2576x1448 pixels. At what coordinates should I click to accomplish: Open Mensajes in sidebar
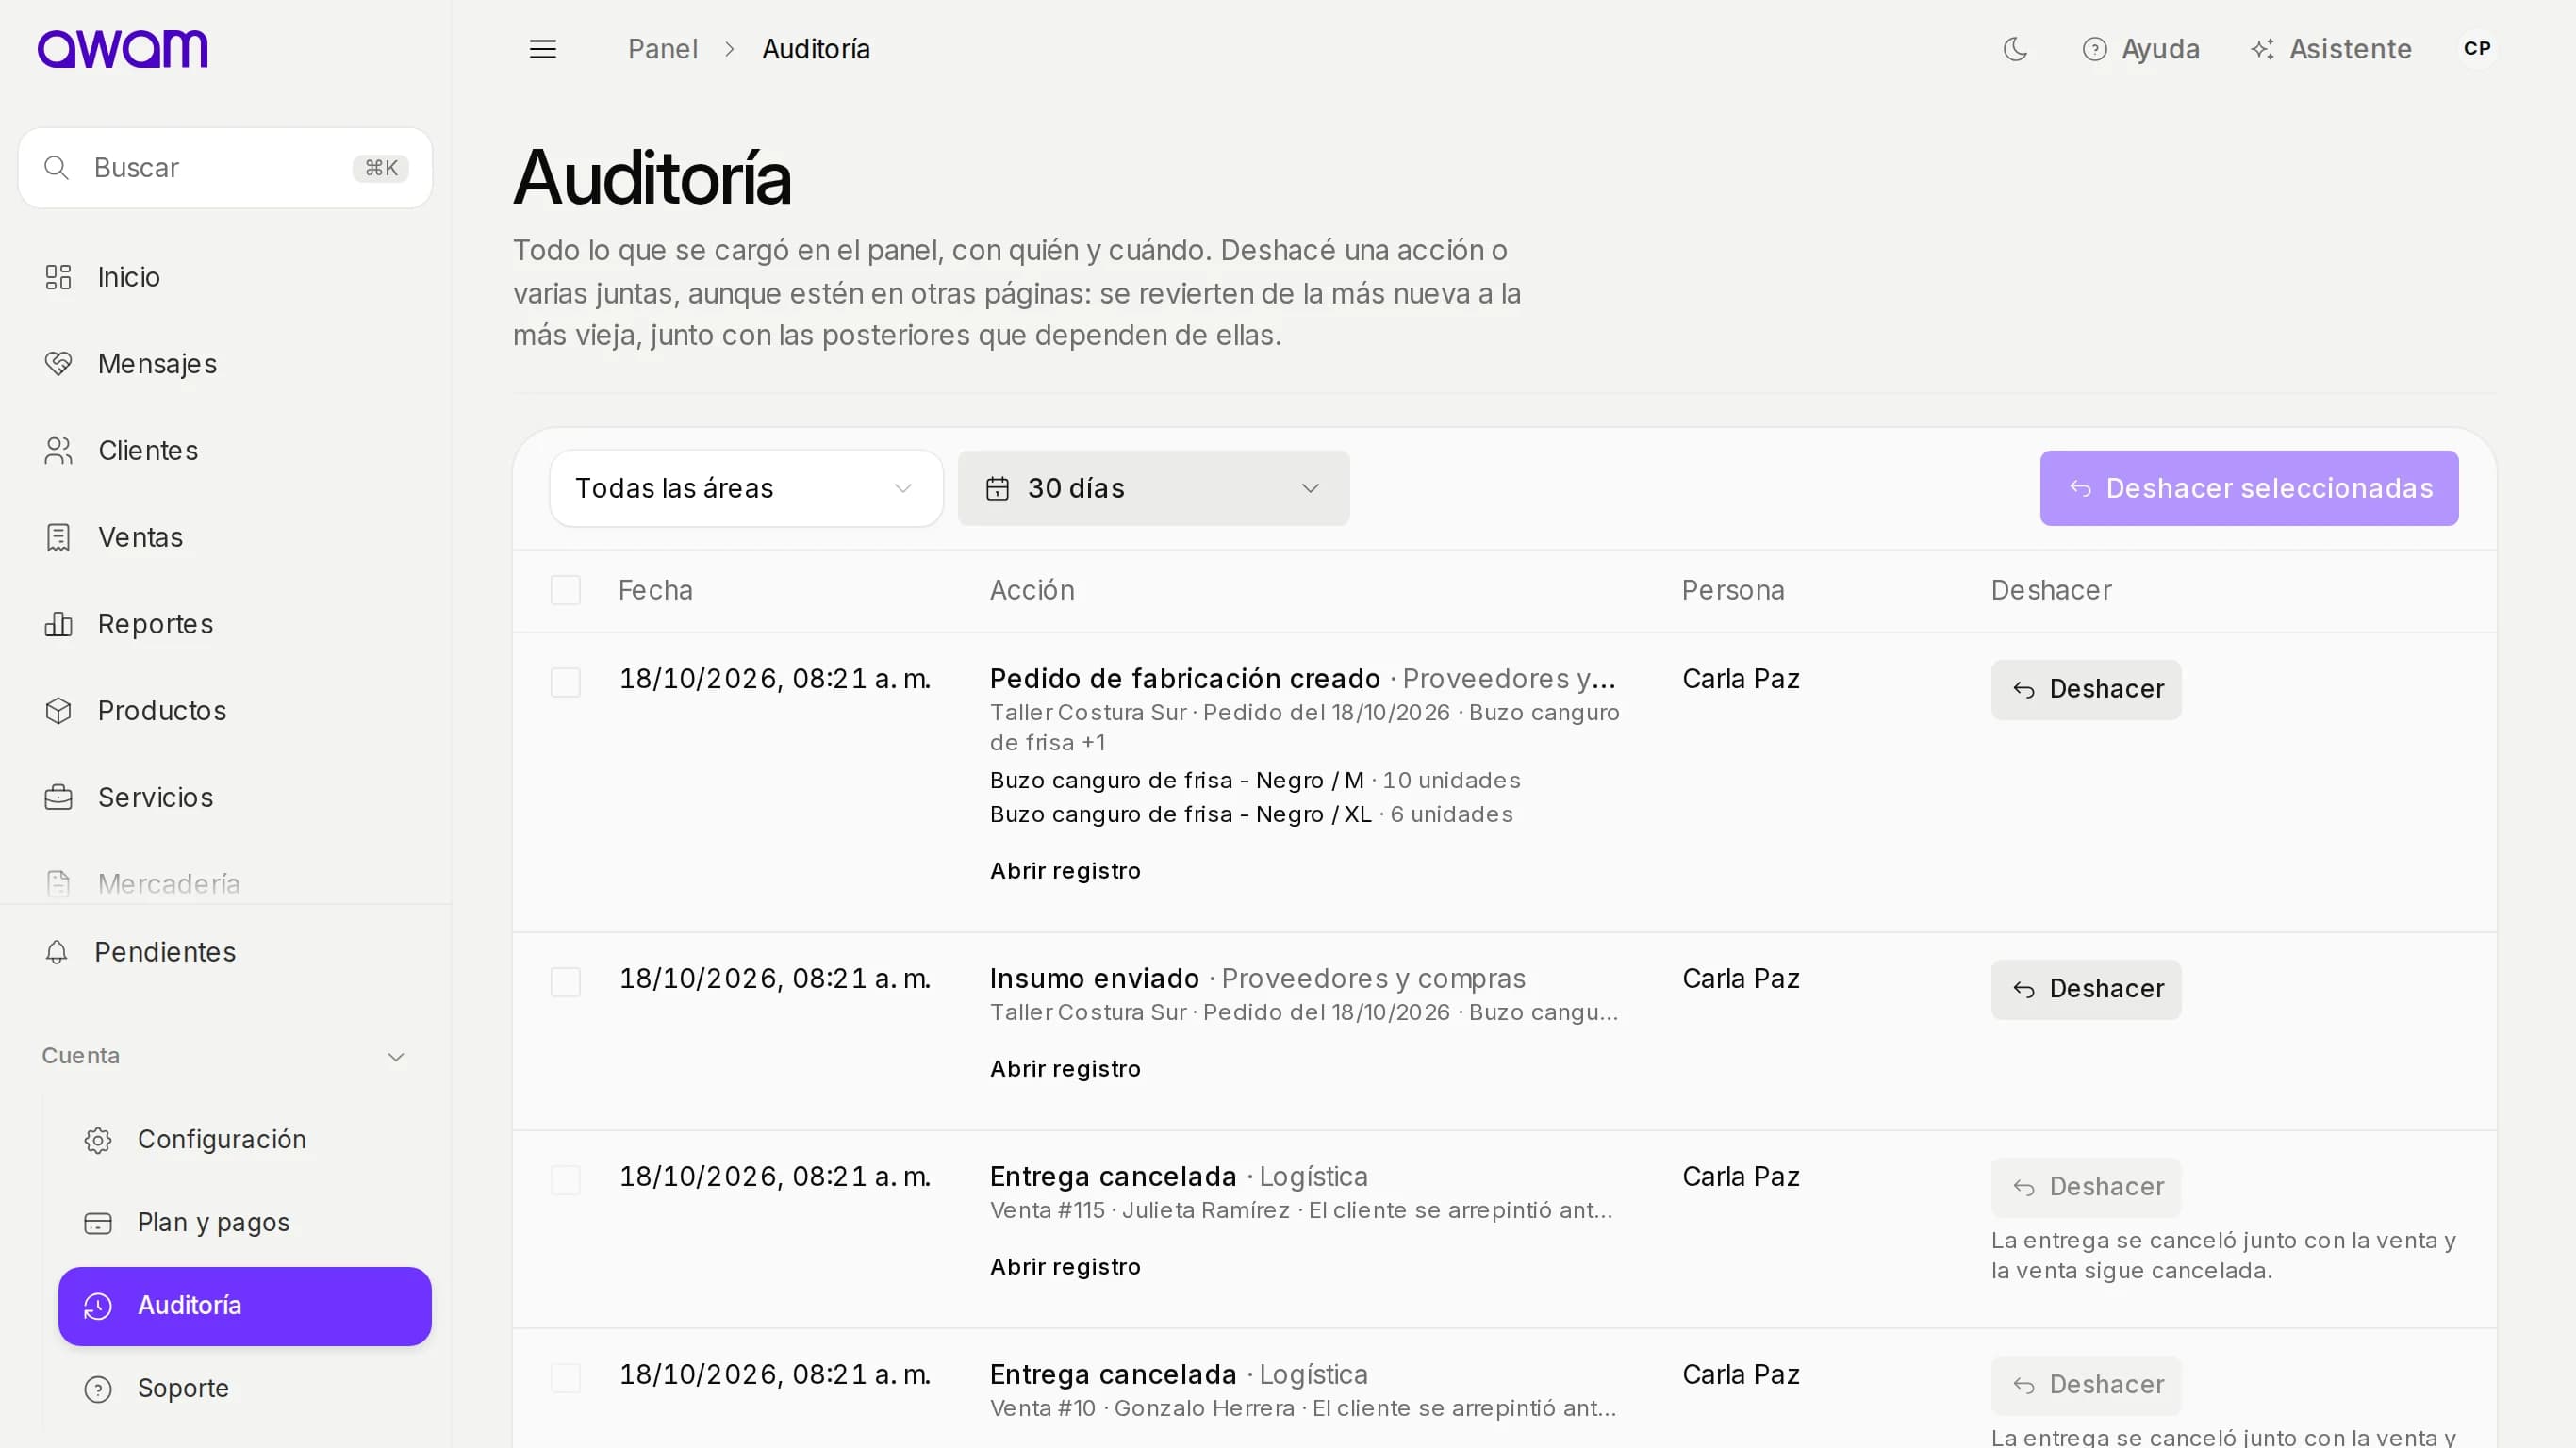point(225,364)
